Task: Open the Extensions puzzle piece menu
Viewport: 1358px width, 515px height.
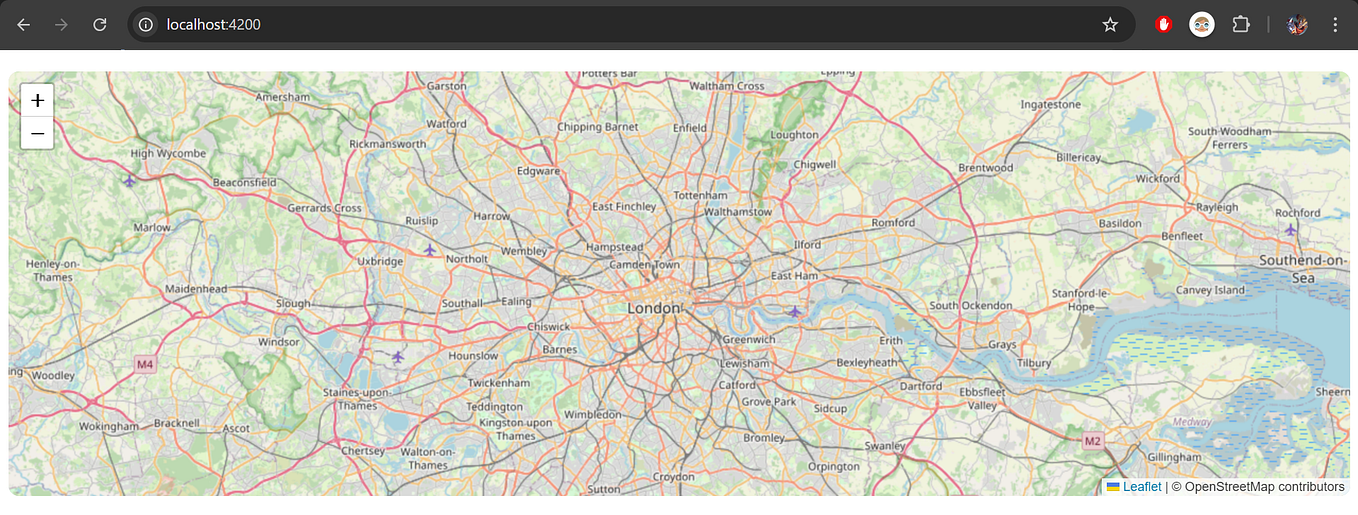Action: [1241, 24]
